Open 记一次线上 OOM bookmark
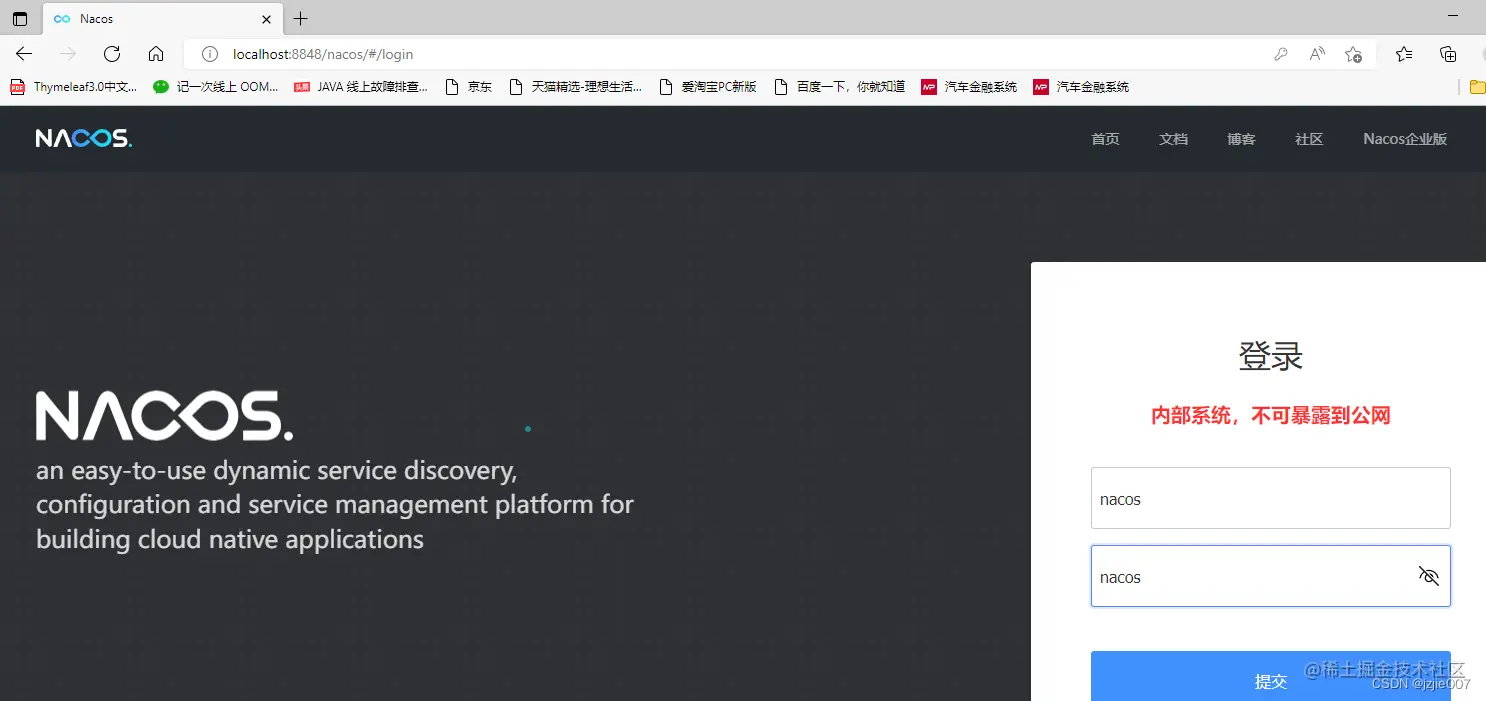Image resolution: width=1486 pixels, height=701 pixels. (216, 87)
